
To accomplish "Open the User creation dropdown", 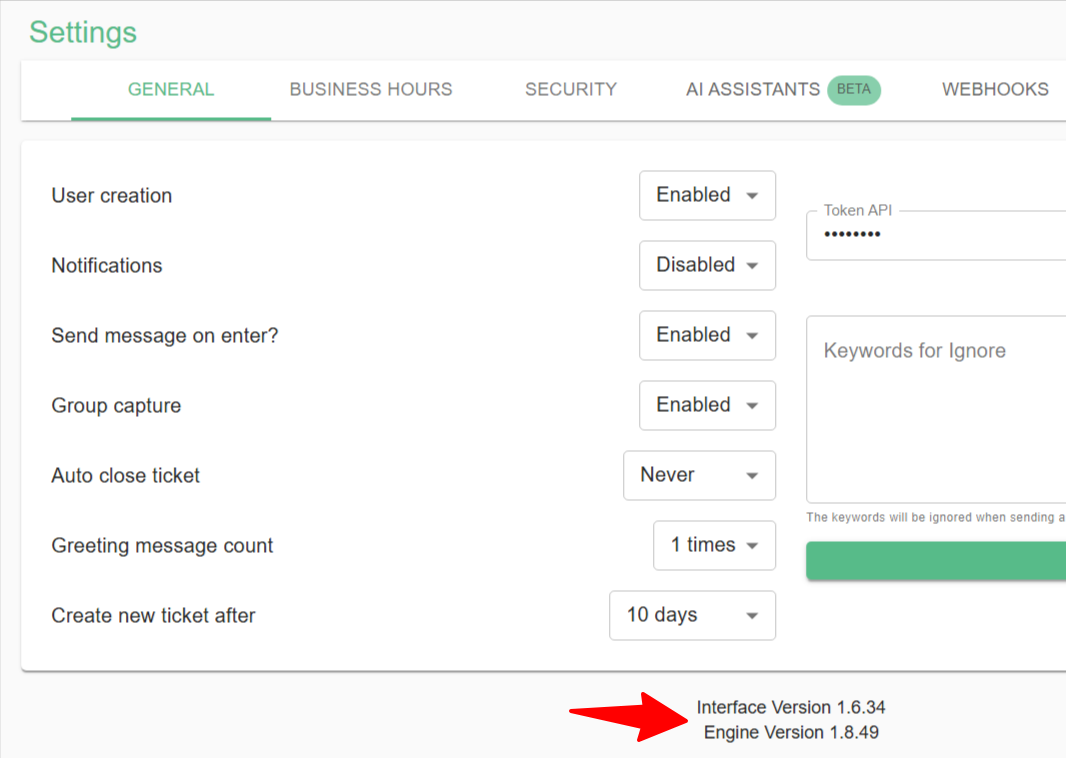I will coord(707,195).
